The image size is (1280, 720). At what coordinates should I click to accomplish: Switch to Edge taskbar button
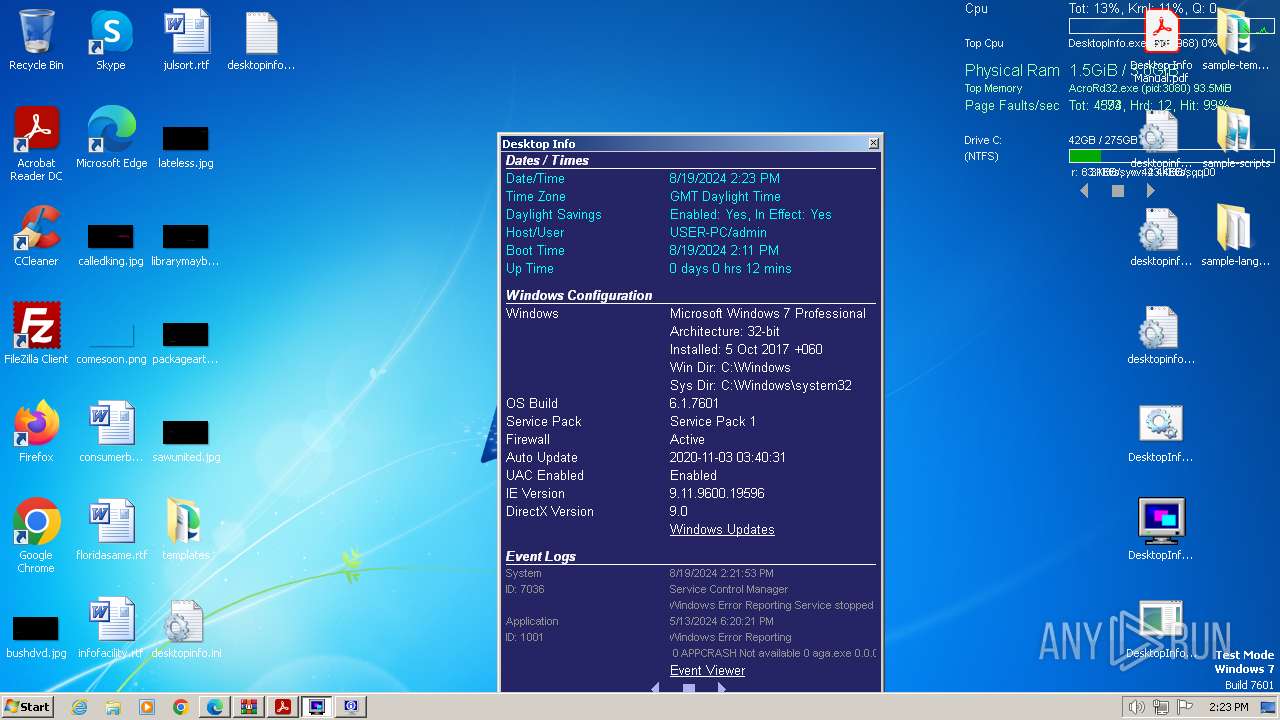[x=215, y=707]
